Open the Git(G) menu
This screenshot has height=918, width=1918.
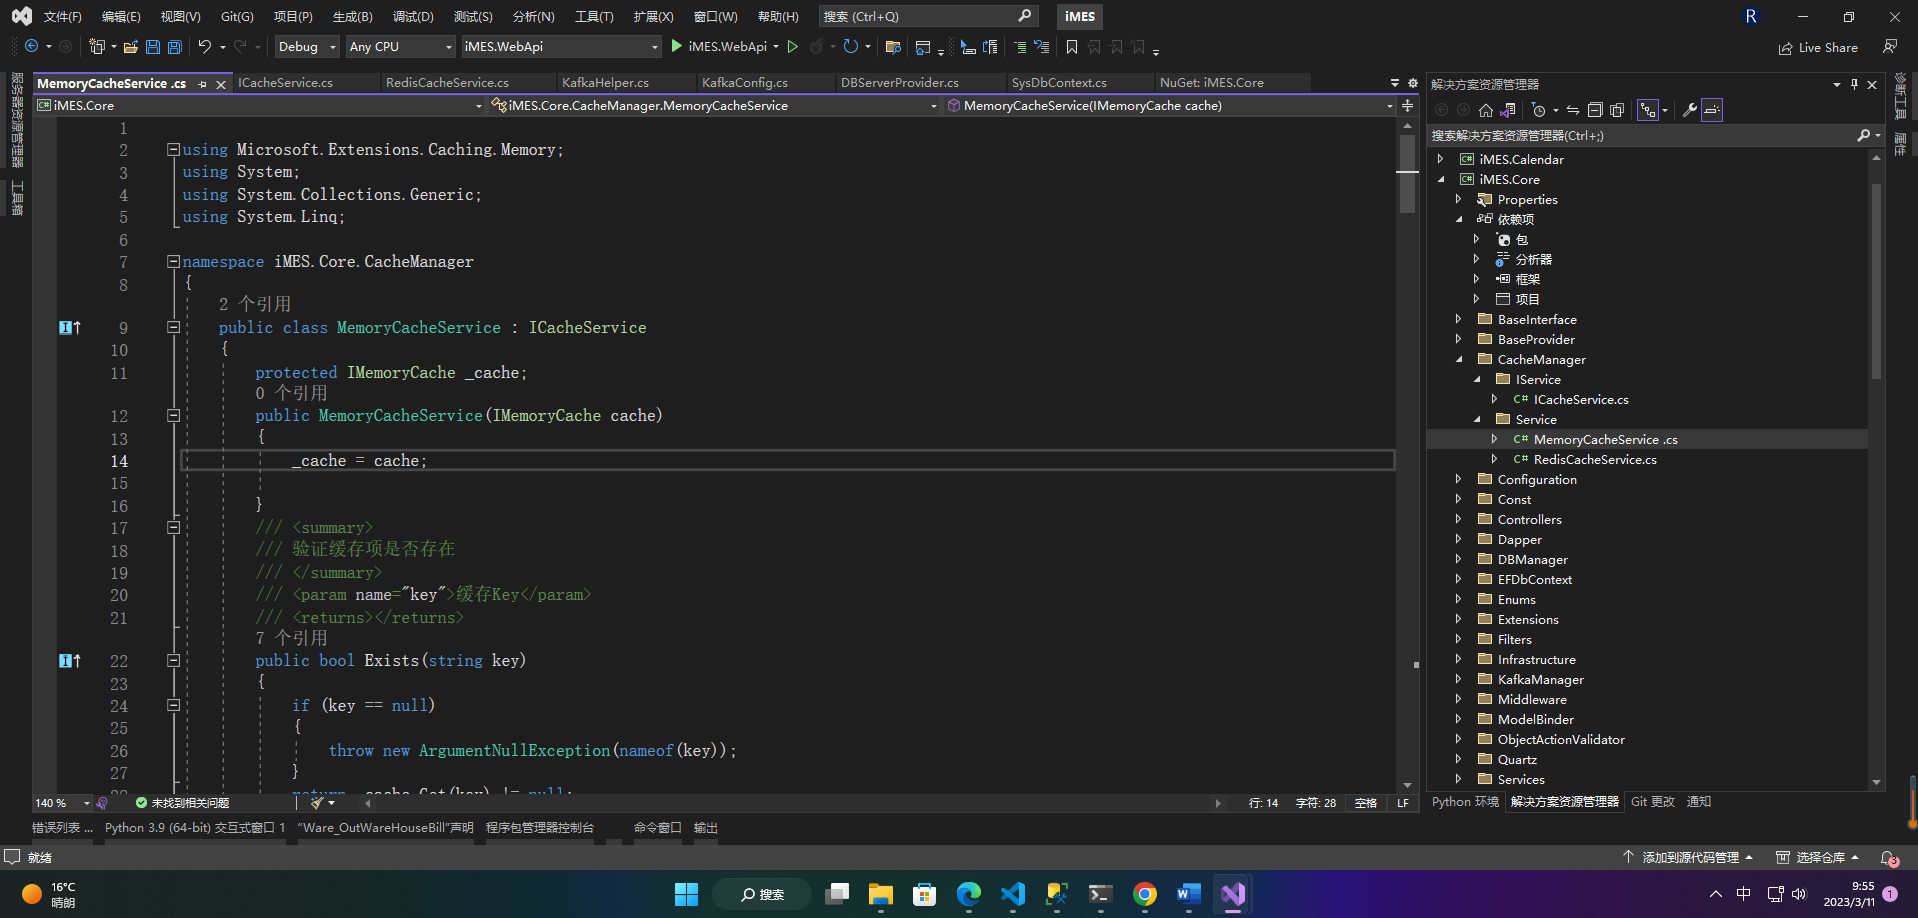coord(237,17)
